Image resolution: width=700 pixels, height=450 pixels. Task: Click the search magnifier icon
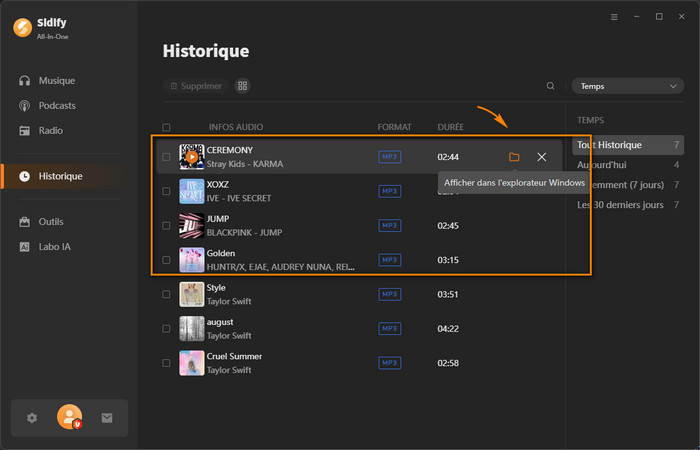[x=550, y=86]
